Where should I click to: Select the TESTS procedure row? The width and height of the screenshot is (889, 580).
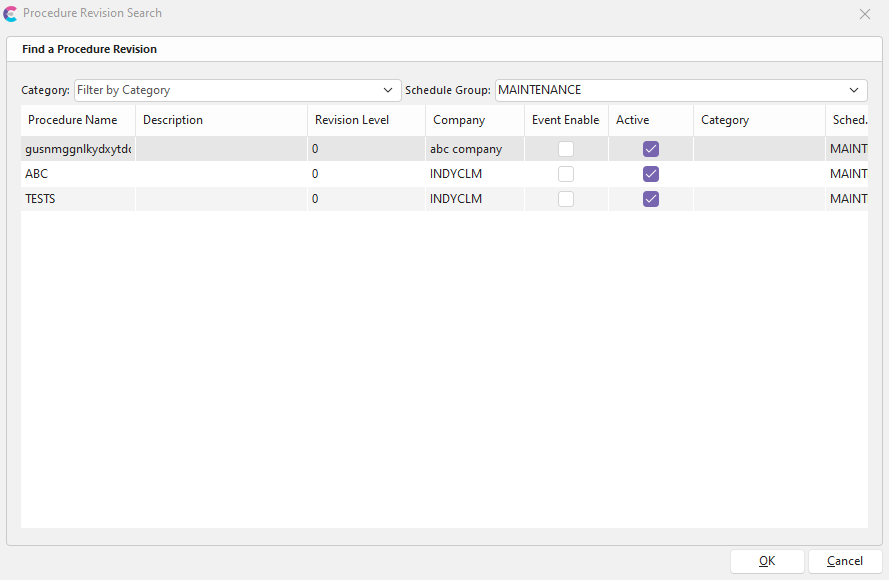coord(40,199)
